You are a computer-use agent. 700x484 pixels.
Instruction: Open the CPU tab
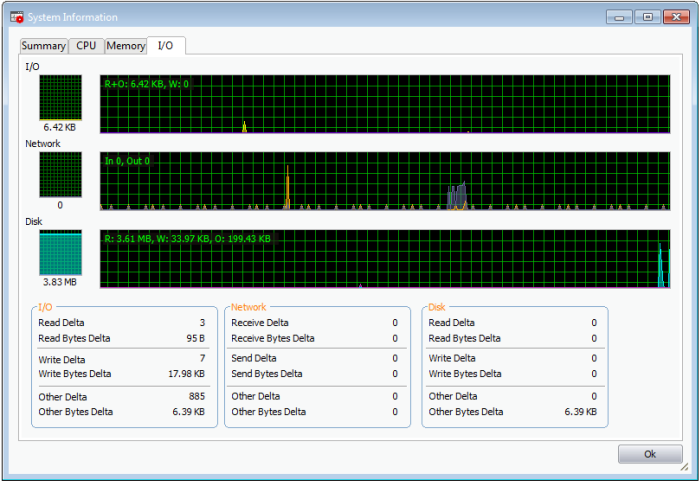click(86, 46)
